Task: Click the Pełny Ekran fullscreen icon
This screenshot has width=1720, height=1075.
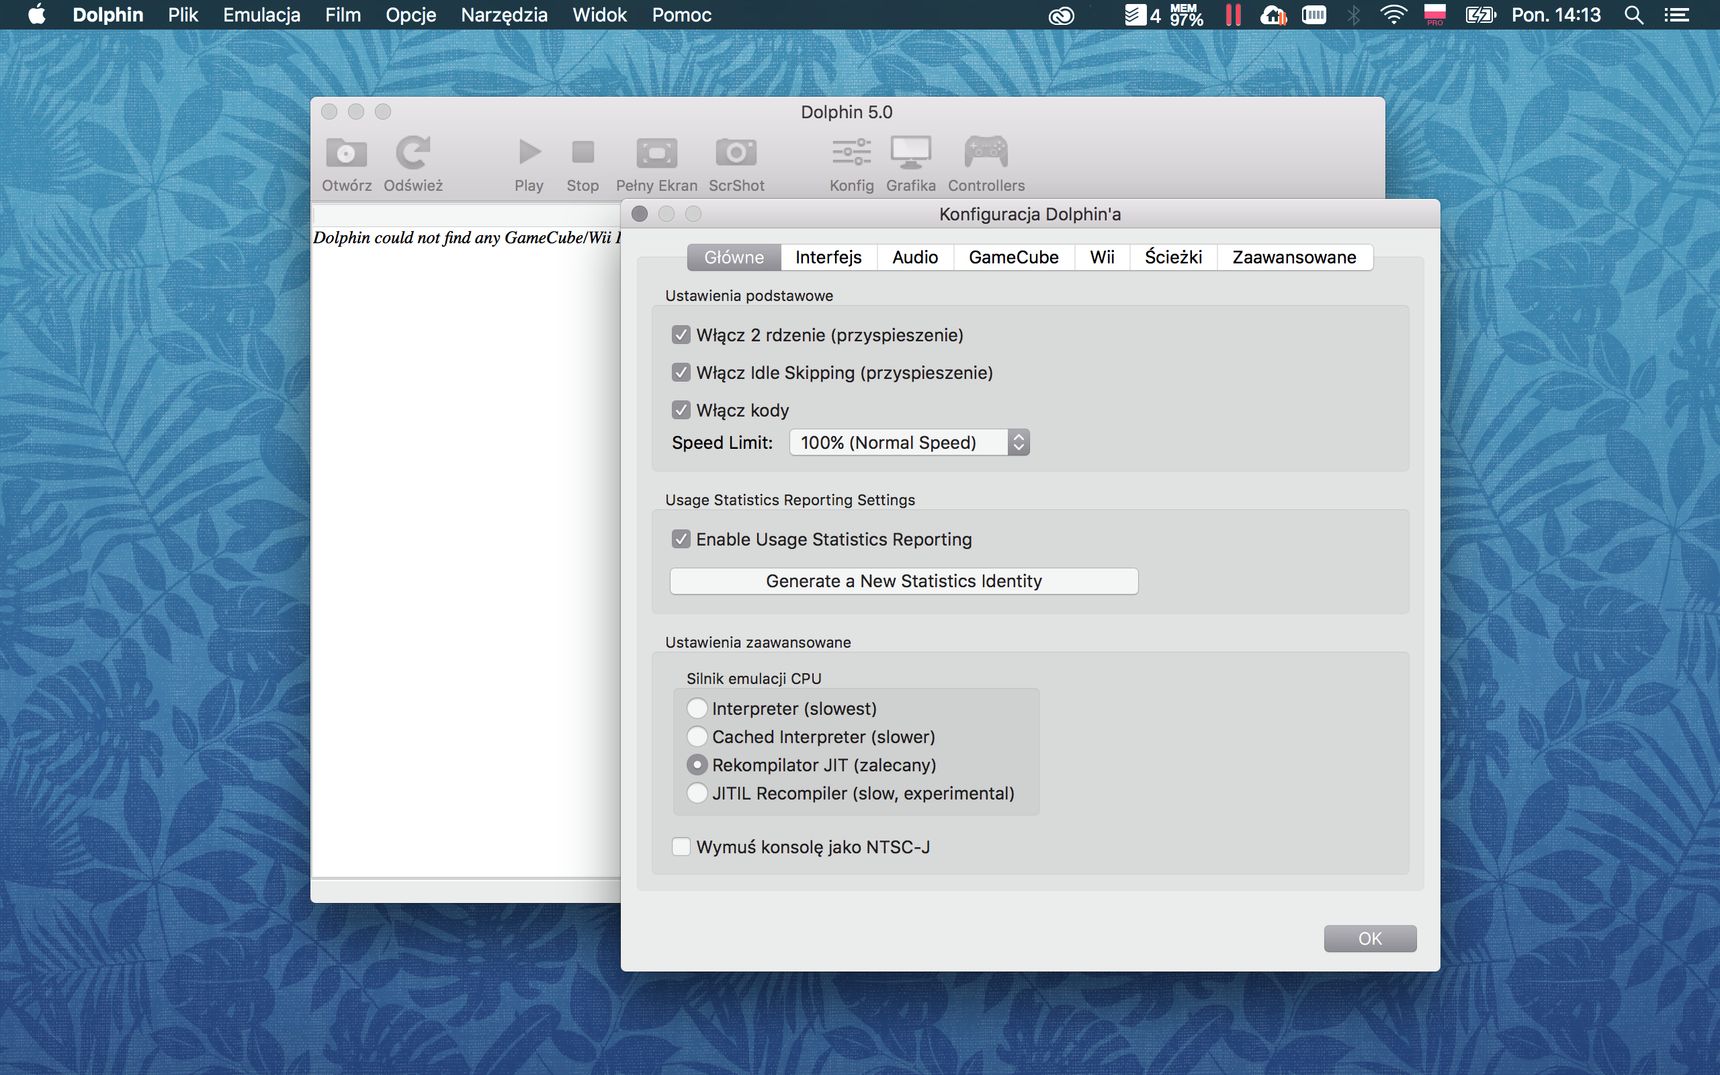Action: [x=657, y=153]
